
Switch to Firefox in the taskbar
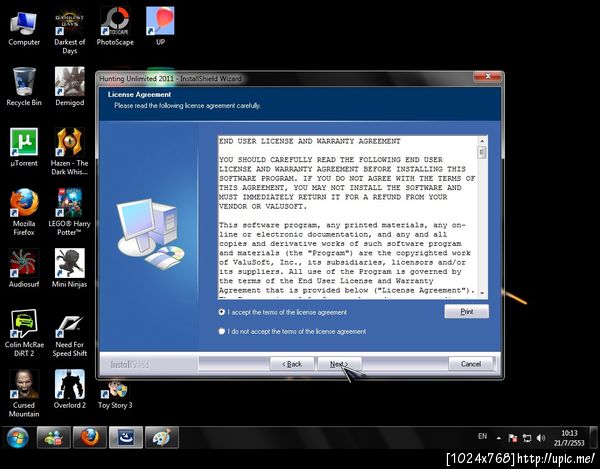(90, 438)
